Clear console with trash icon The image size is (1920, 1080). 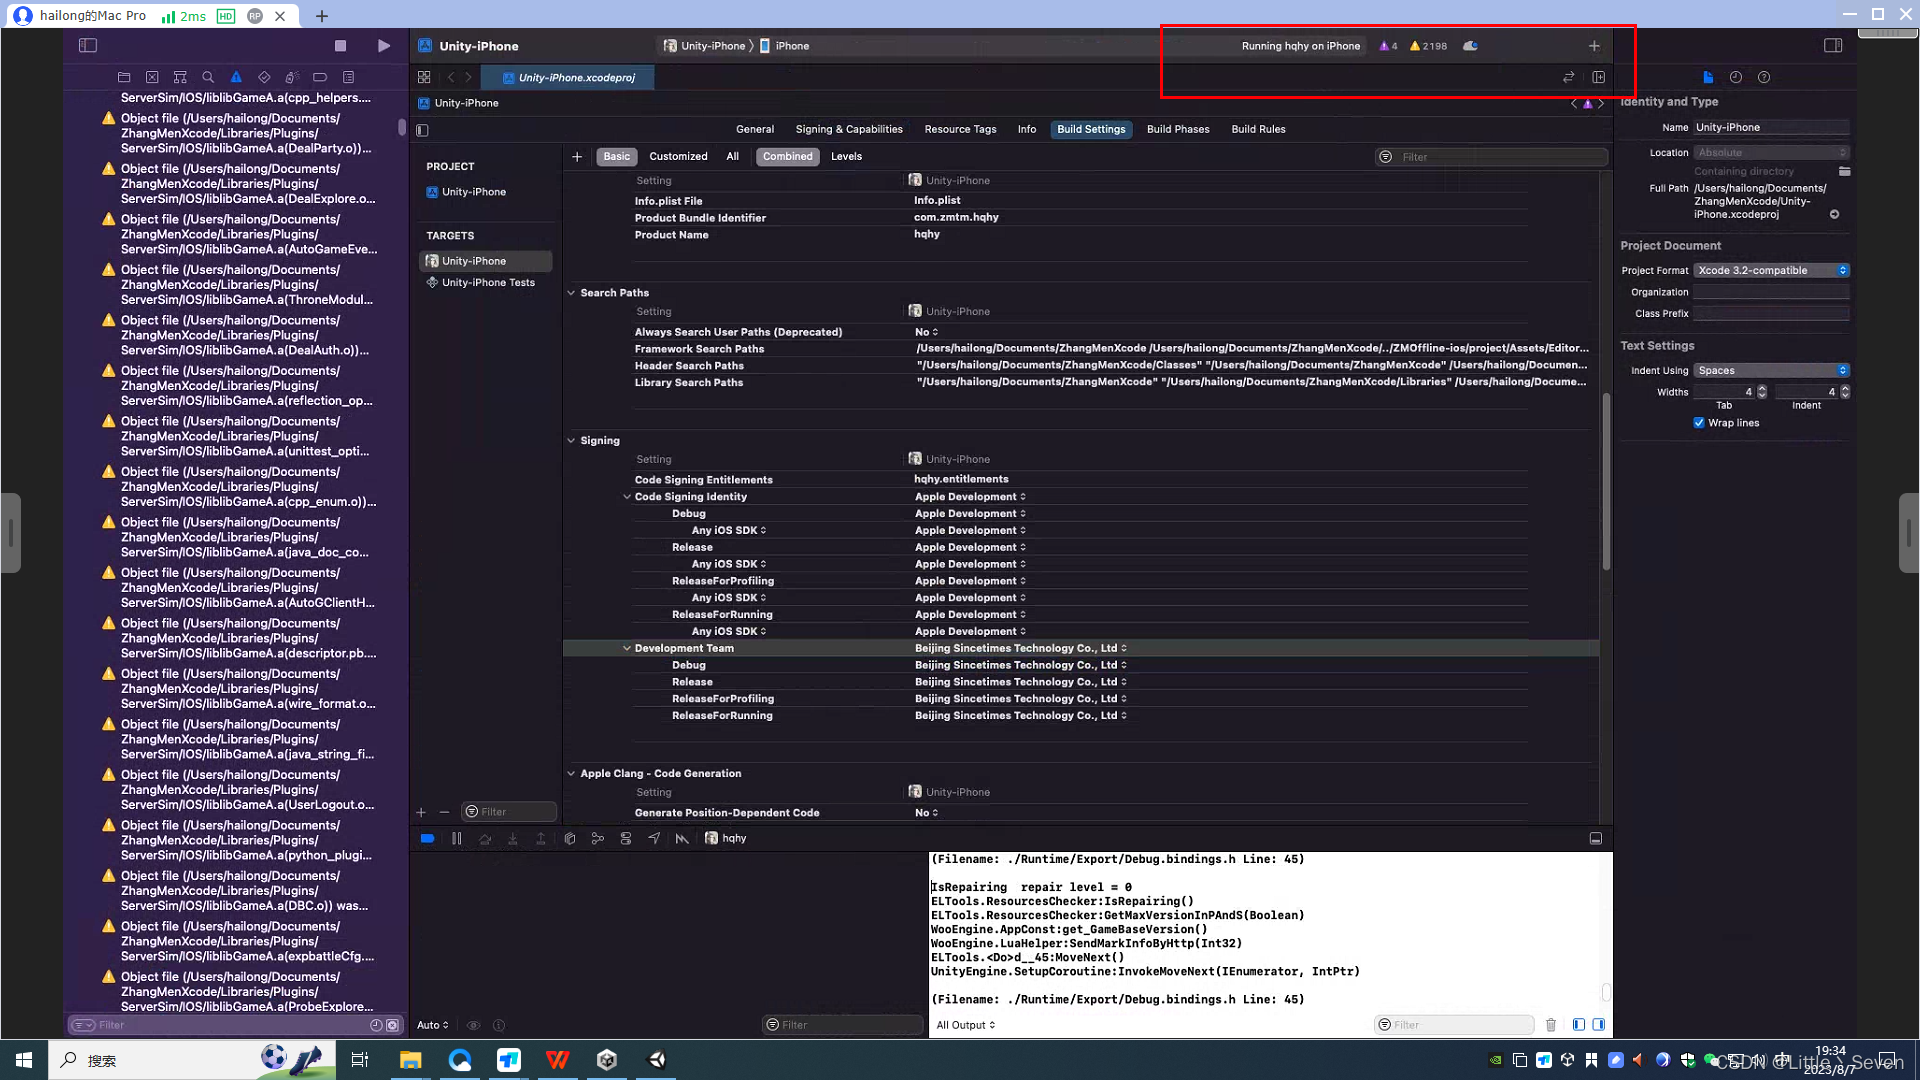coord(1551,1025)
